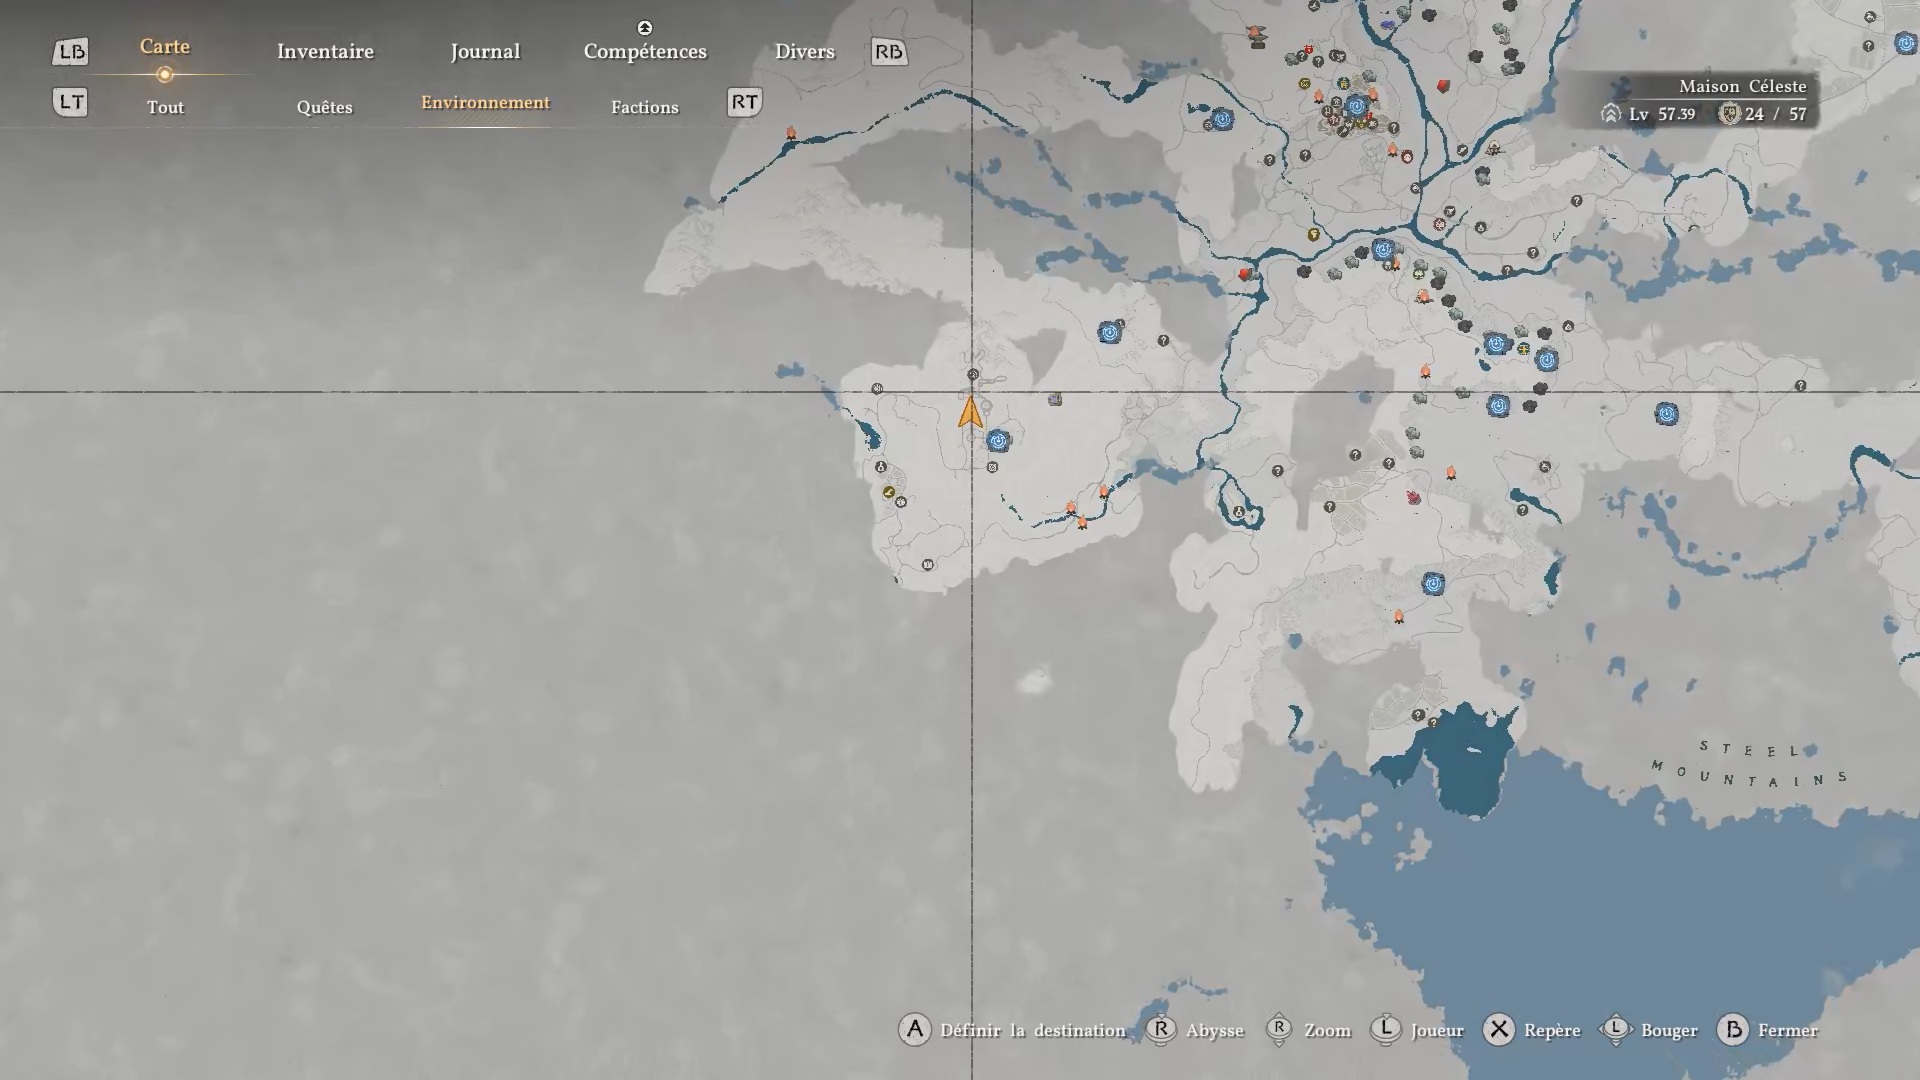Select the Divers tab
This screenshot has height=1080, width=1920.
pyautogui.click(x=804, y=52)
